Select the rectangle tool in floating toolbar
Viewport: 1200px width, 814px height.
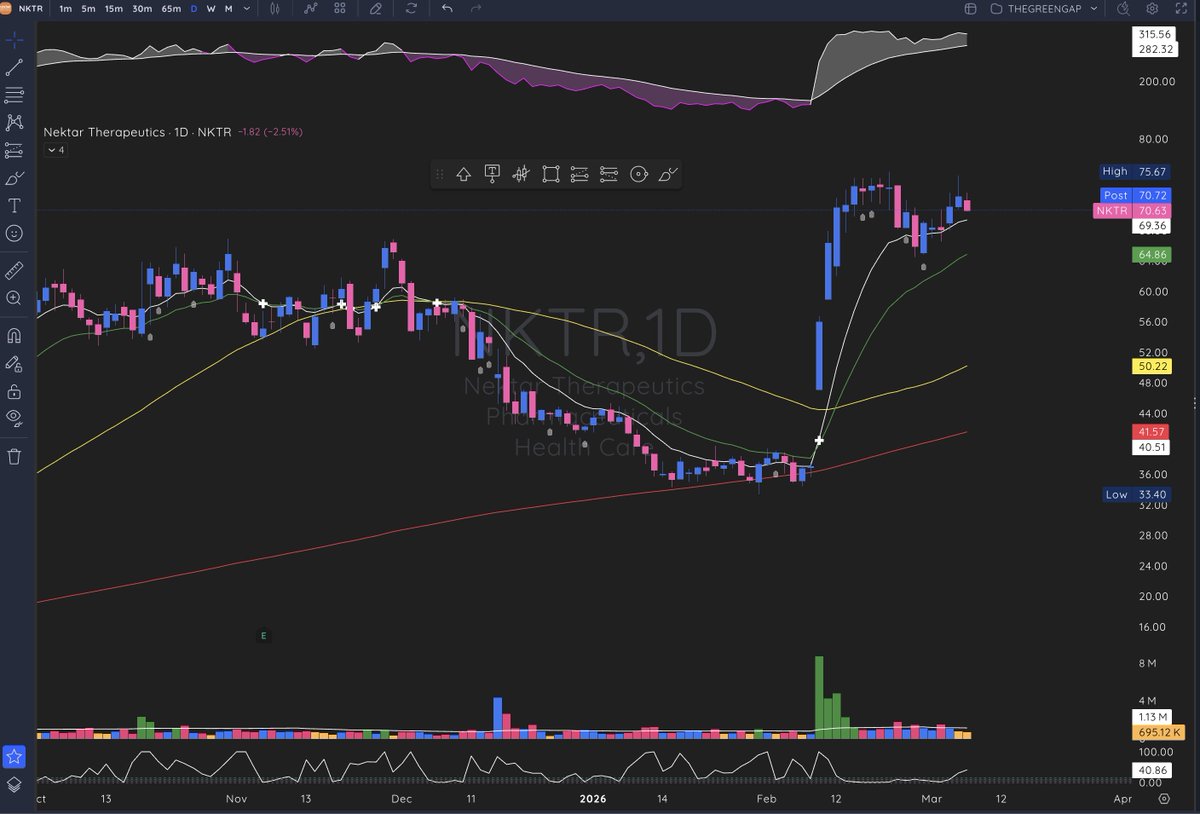[550, 174]
